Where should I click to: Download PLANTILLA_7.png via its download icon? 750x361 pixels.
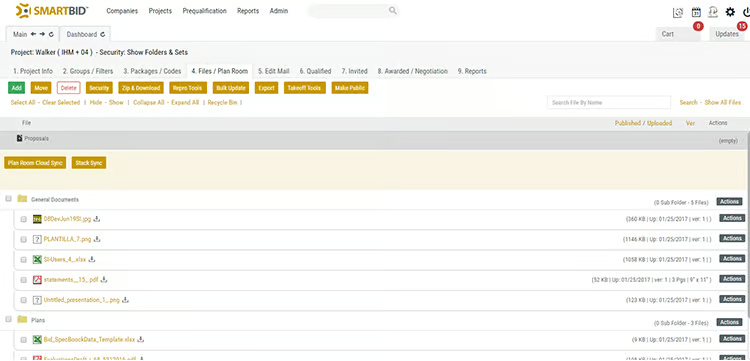pos(97,239)
